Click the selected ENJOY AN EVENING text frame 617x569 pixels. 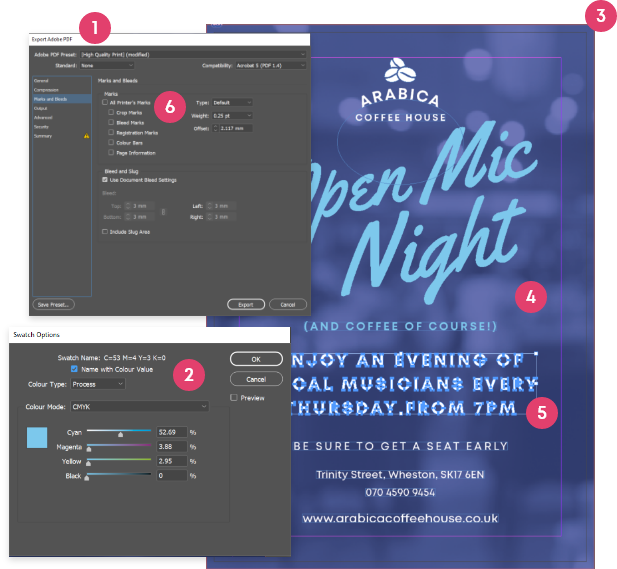pos(413,384)
